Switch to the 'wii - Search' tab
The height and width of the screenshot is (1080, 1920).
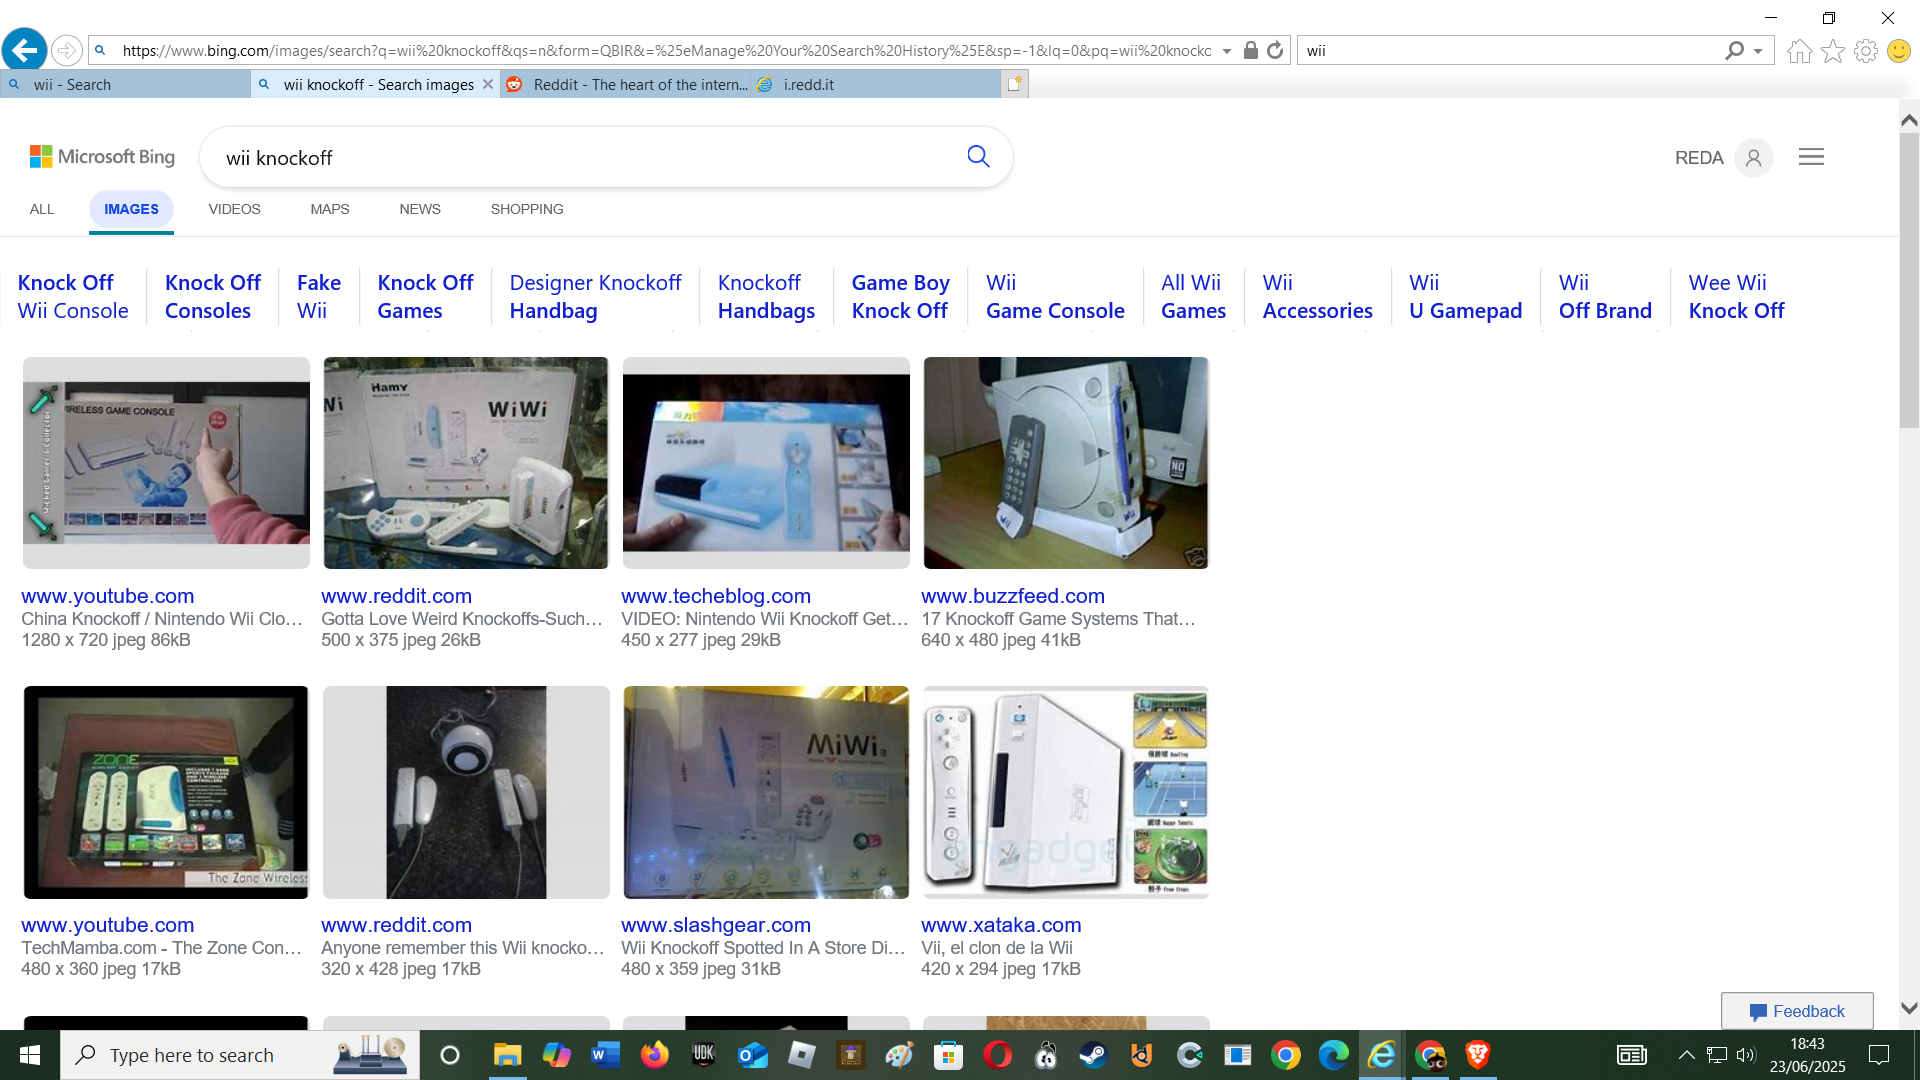click(125, 84)
